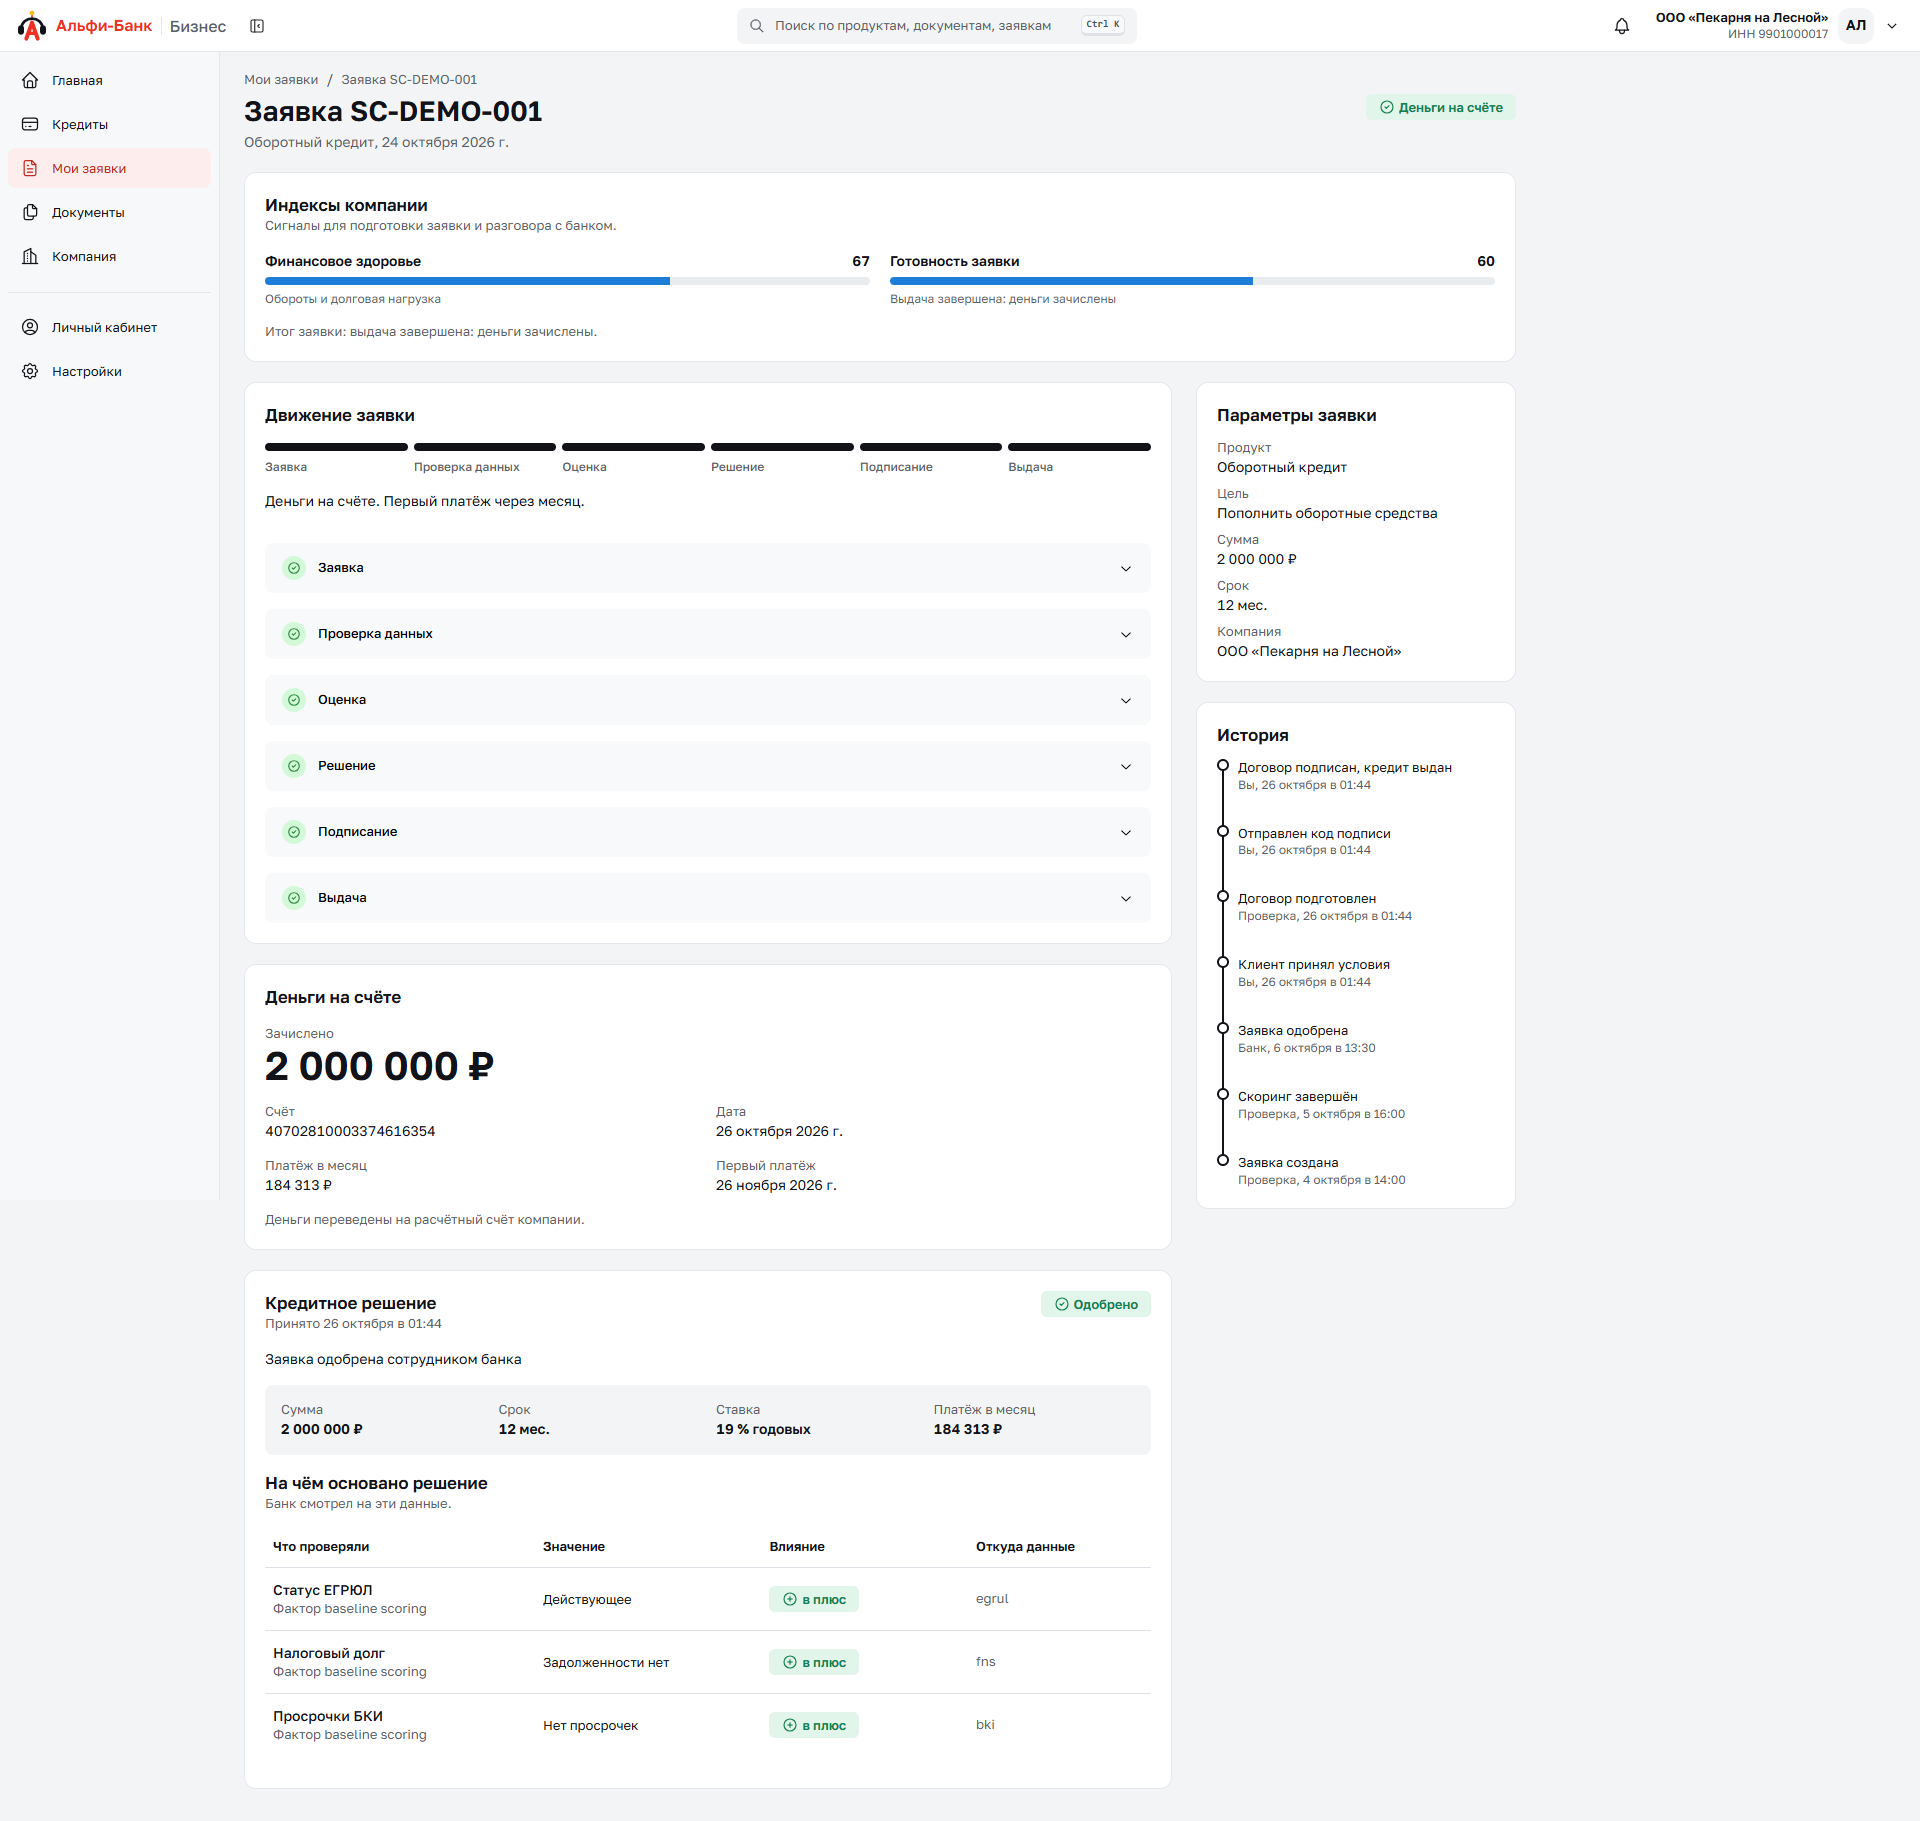Expand the Подписание step chevron

[x=1126, y=832]
